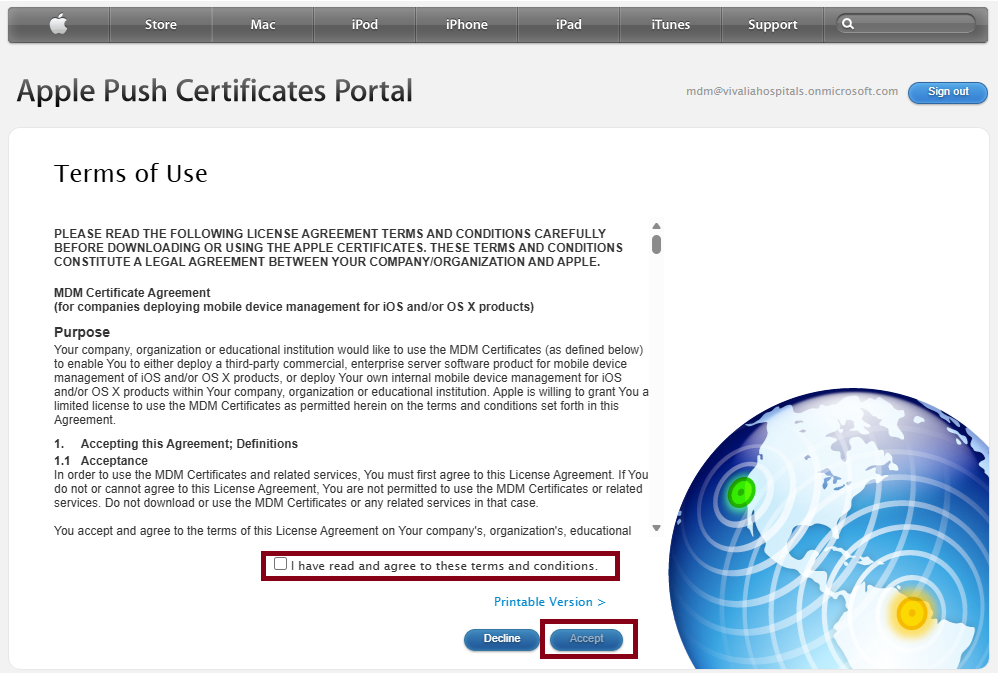Click the license agreement scrollbar thumb
This screenshot has width=998, height=673.
(x=656, y=244)
